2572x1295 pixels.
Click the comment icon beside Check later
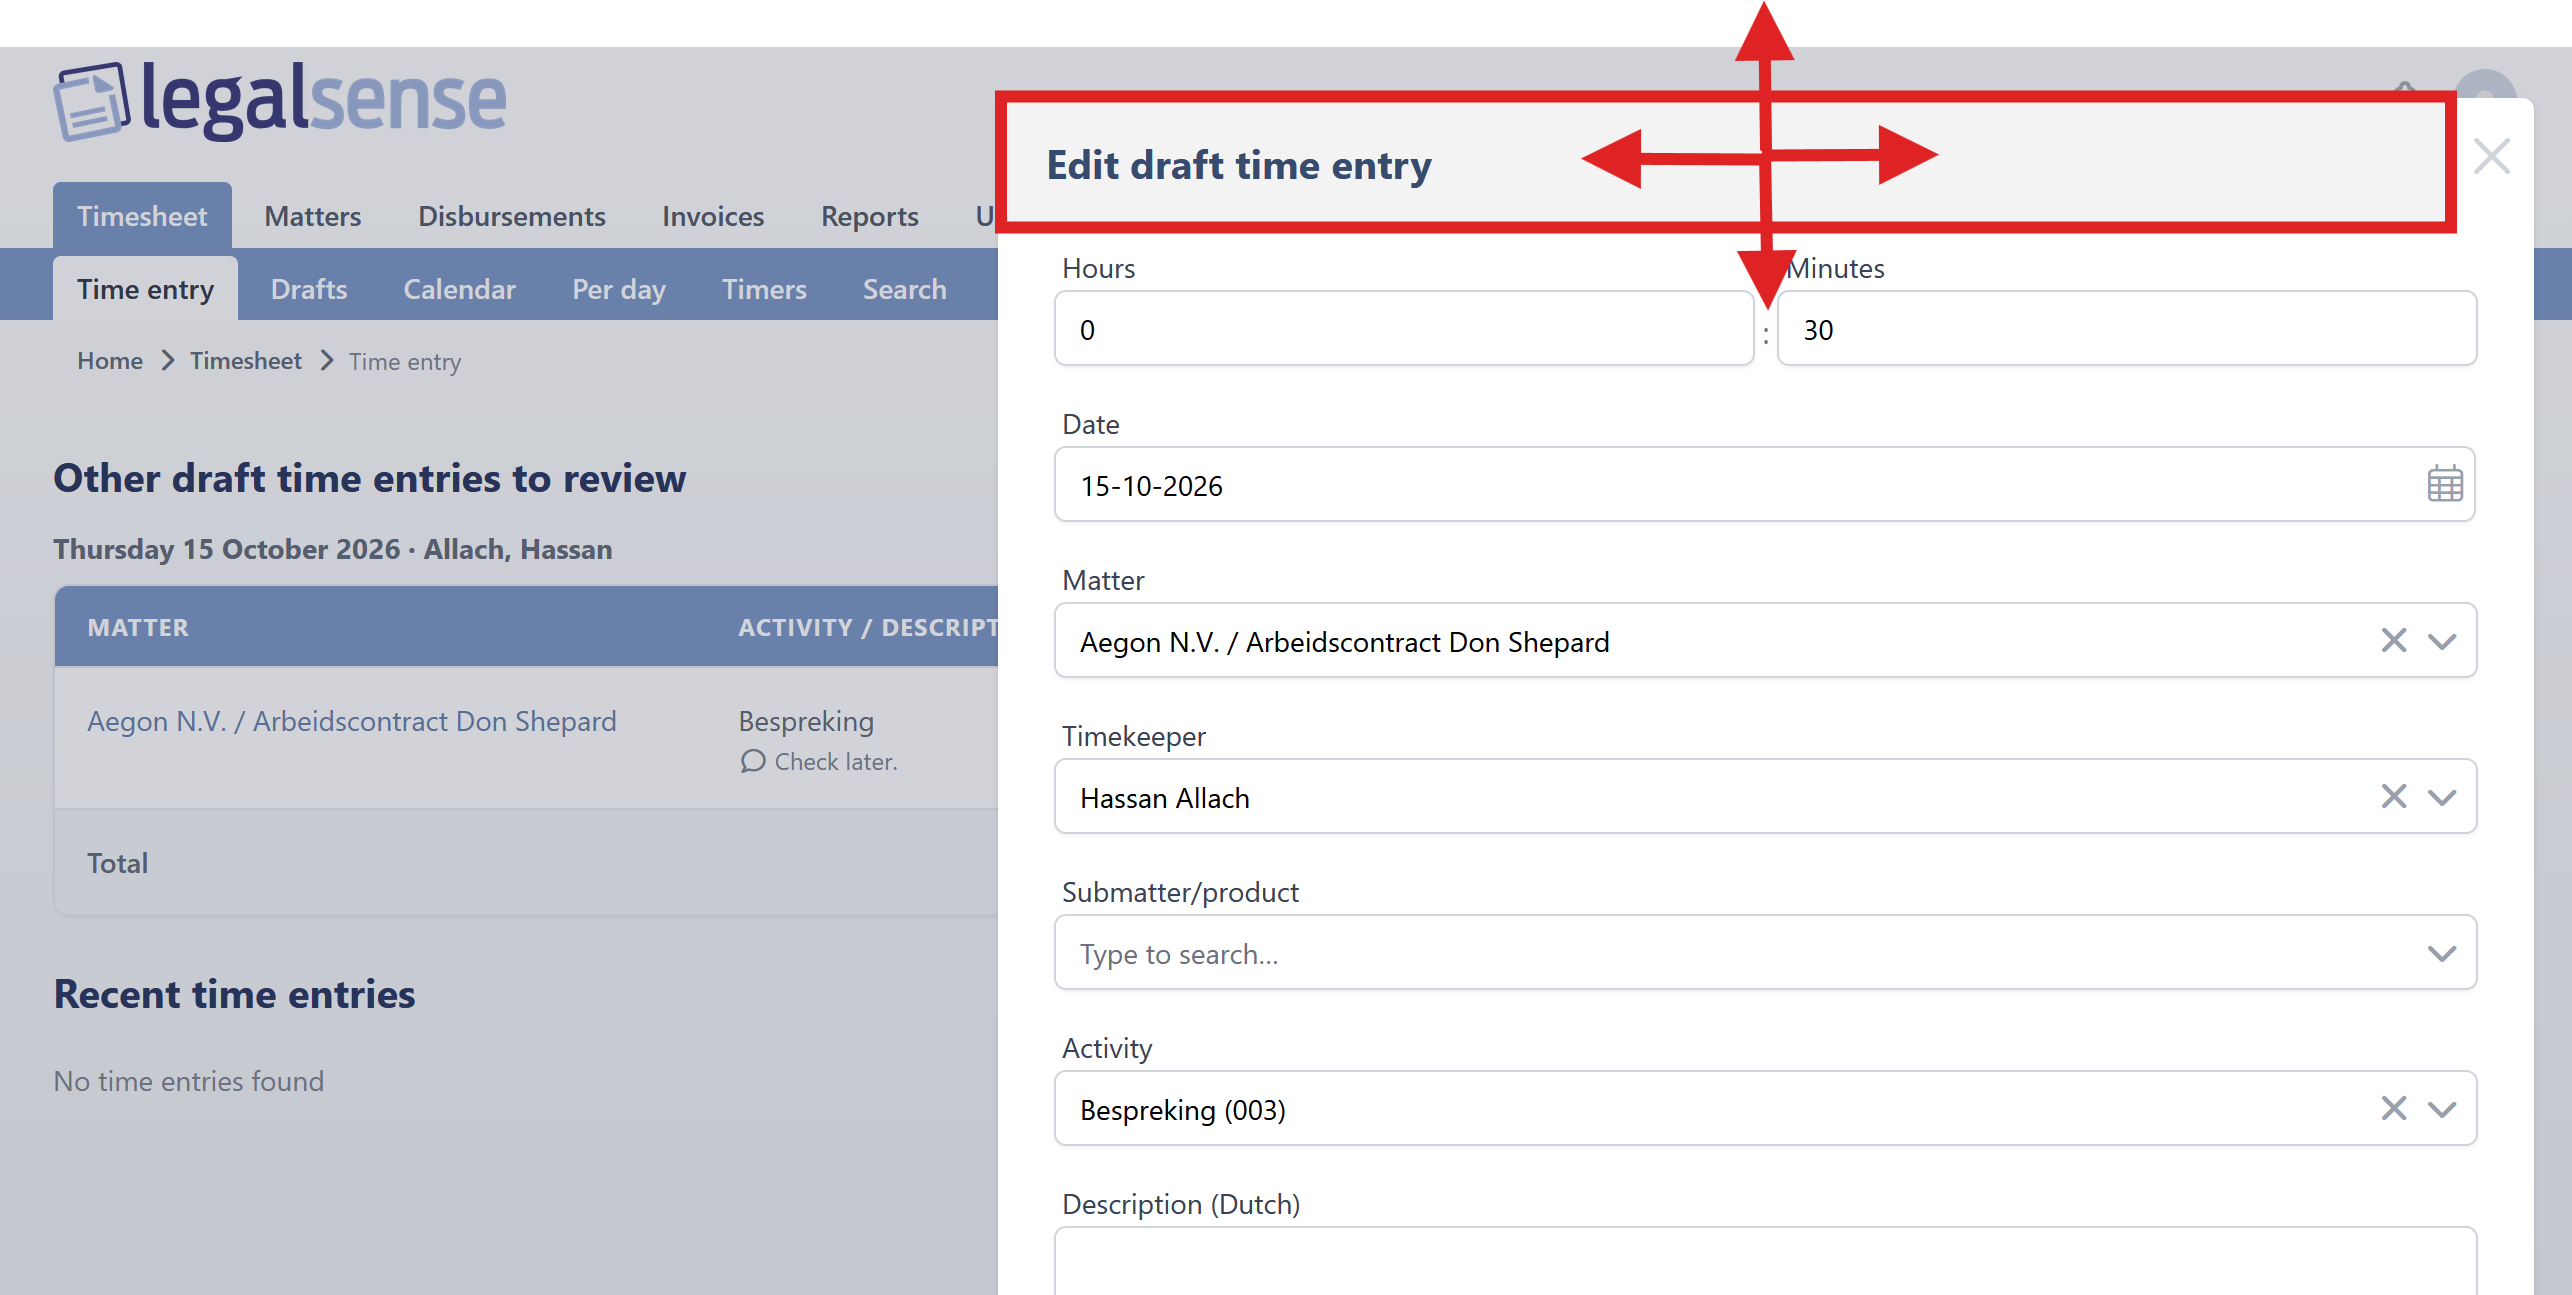click(x=752, y=762)
